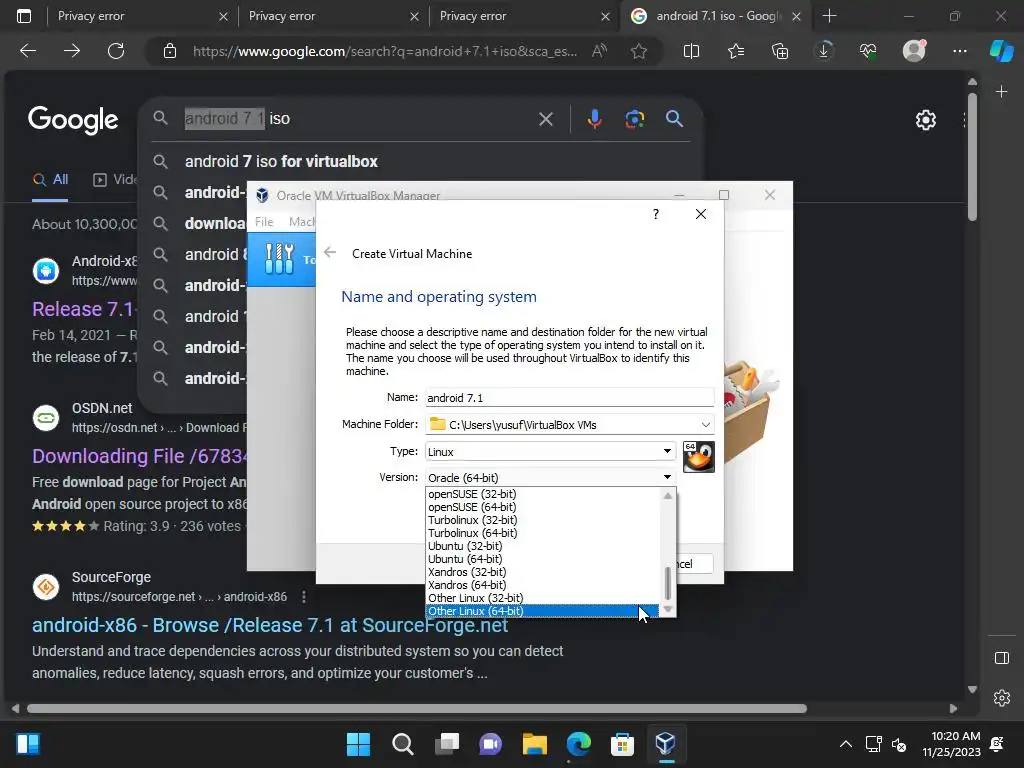
Task: Start Google voice search microphone
Action: (594, 119)
